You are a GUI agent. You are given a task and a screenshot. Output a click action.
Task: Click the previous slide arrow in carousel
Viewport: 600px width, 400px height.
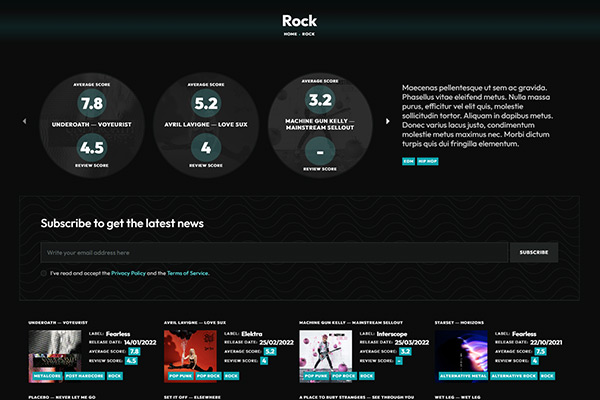[23, 121]
